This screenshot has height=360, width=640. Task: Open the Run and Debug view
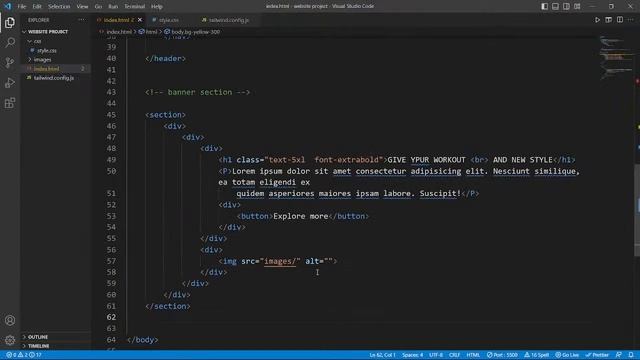point(10,82)
